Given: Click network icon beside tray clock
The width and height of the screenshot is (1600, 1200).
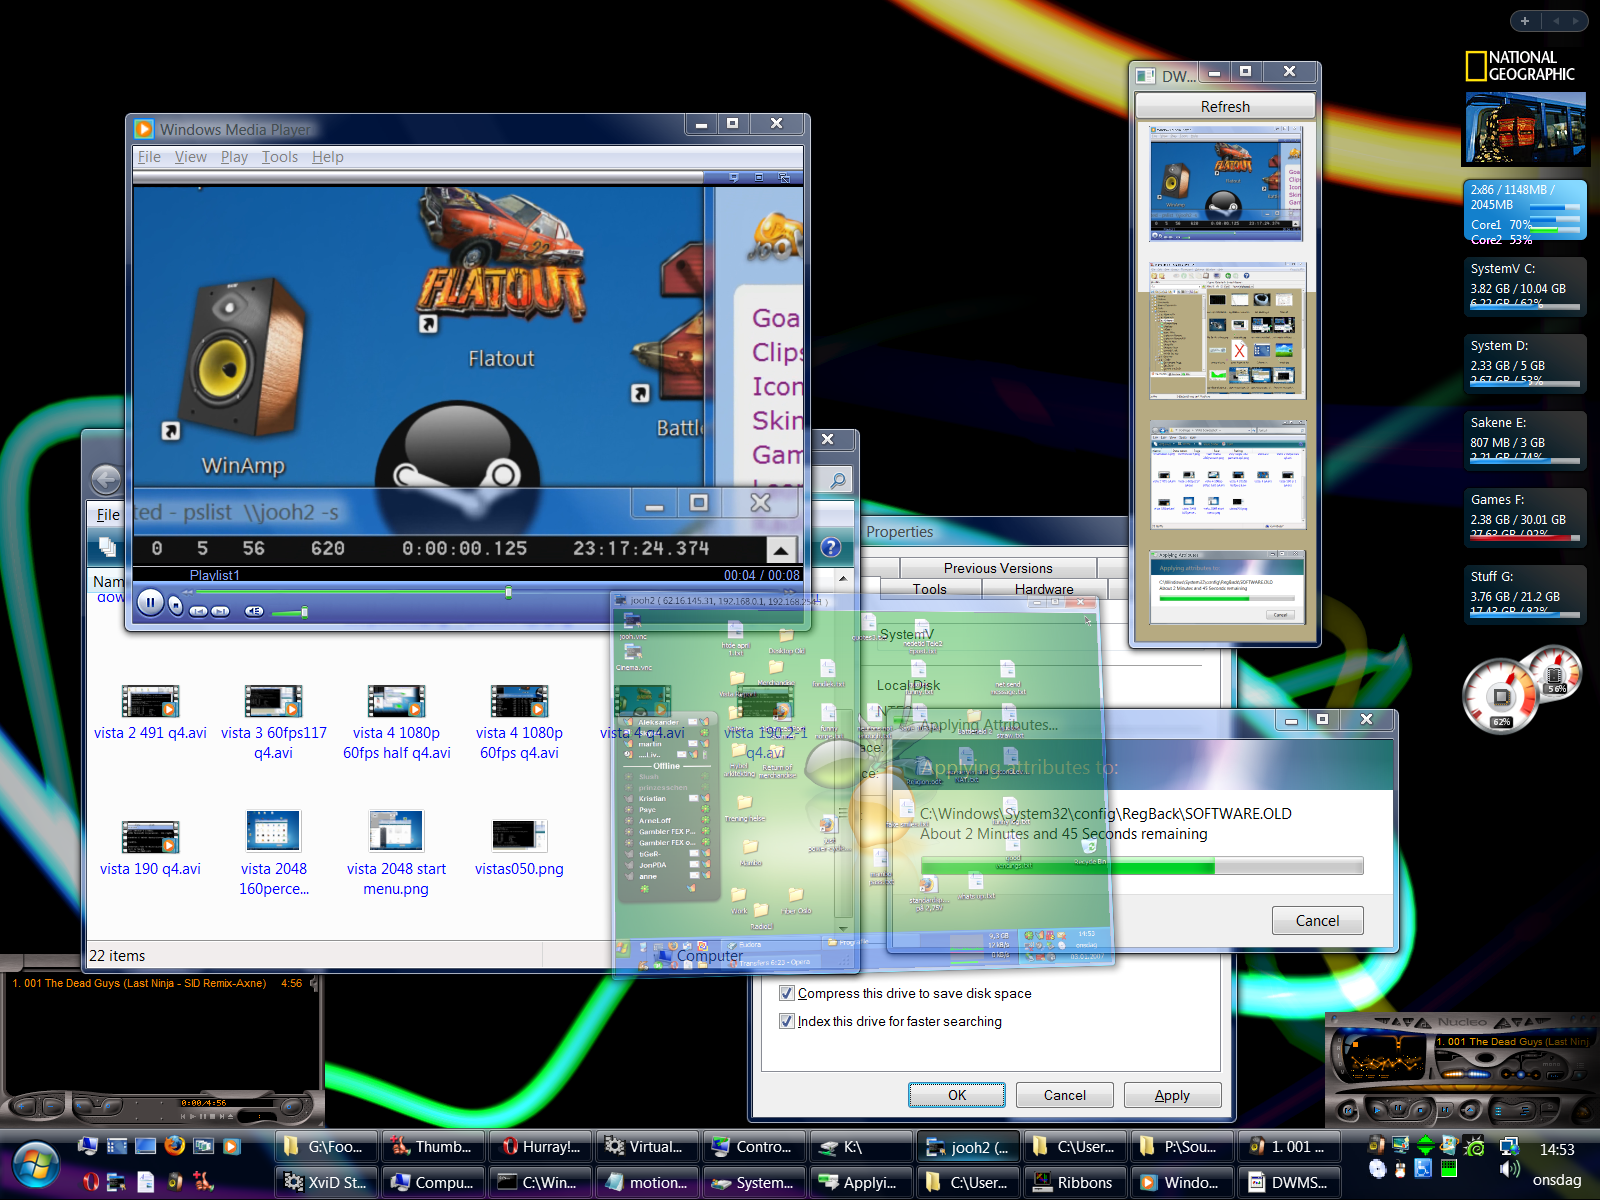Looking at the screenshot, I should point(1509,1146).
